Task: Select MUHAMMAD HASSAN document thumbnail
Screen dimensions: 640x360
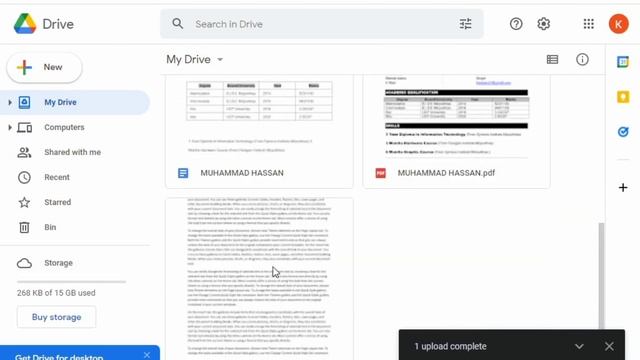Action: click(259, 116)
